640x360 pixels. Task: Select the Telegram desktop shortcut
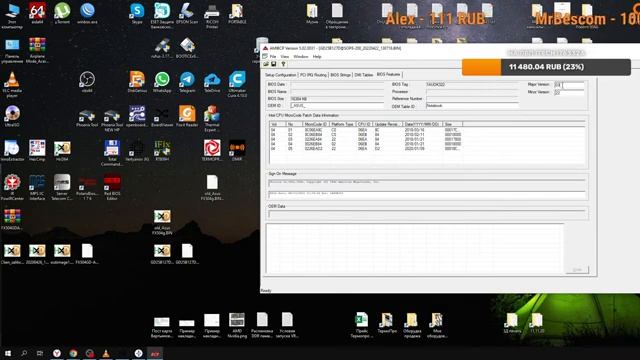tap(187, 82)
